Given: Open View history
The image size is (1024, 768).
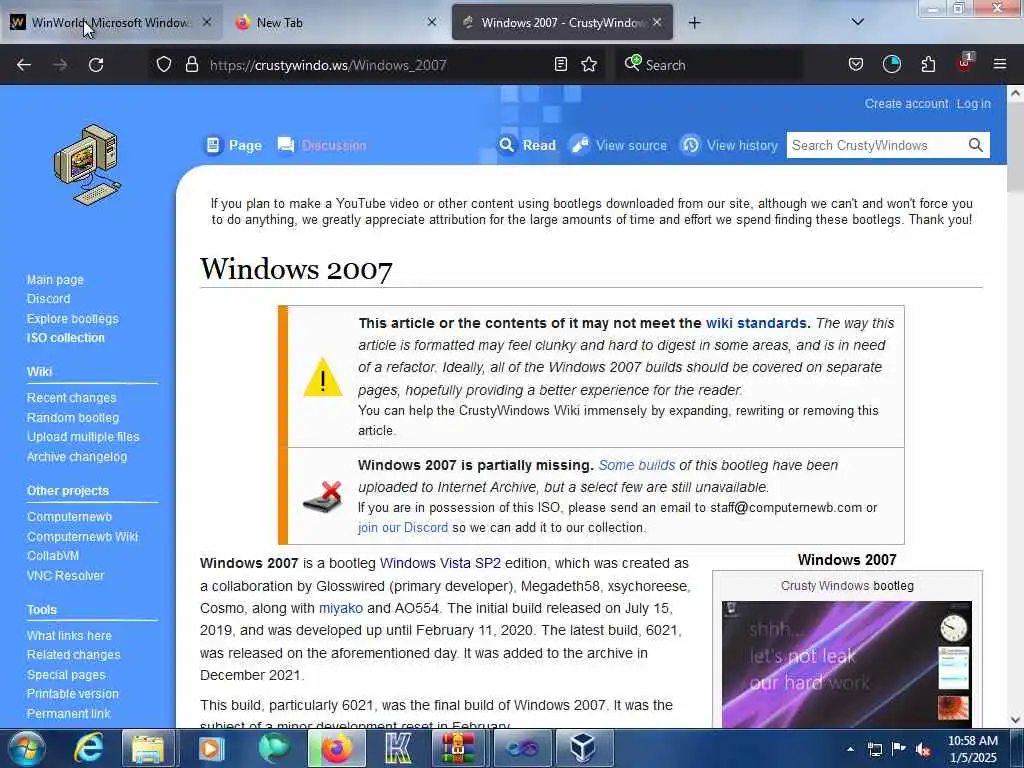Looking at the screenshot, I should (729, 145).
